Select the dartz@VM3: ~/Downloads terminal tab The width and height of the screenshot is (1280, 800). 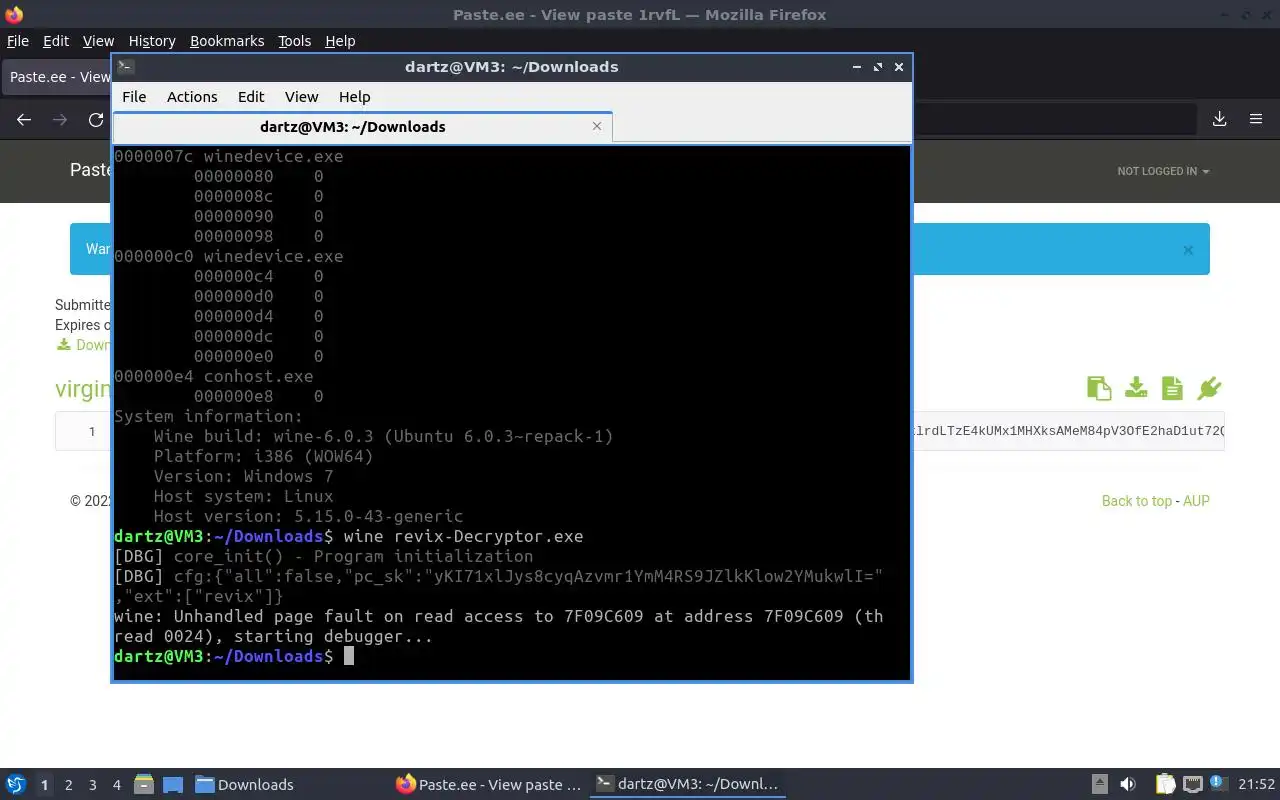click(362, 127)
